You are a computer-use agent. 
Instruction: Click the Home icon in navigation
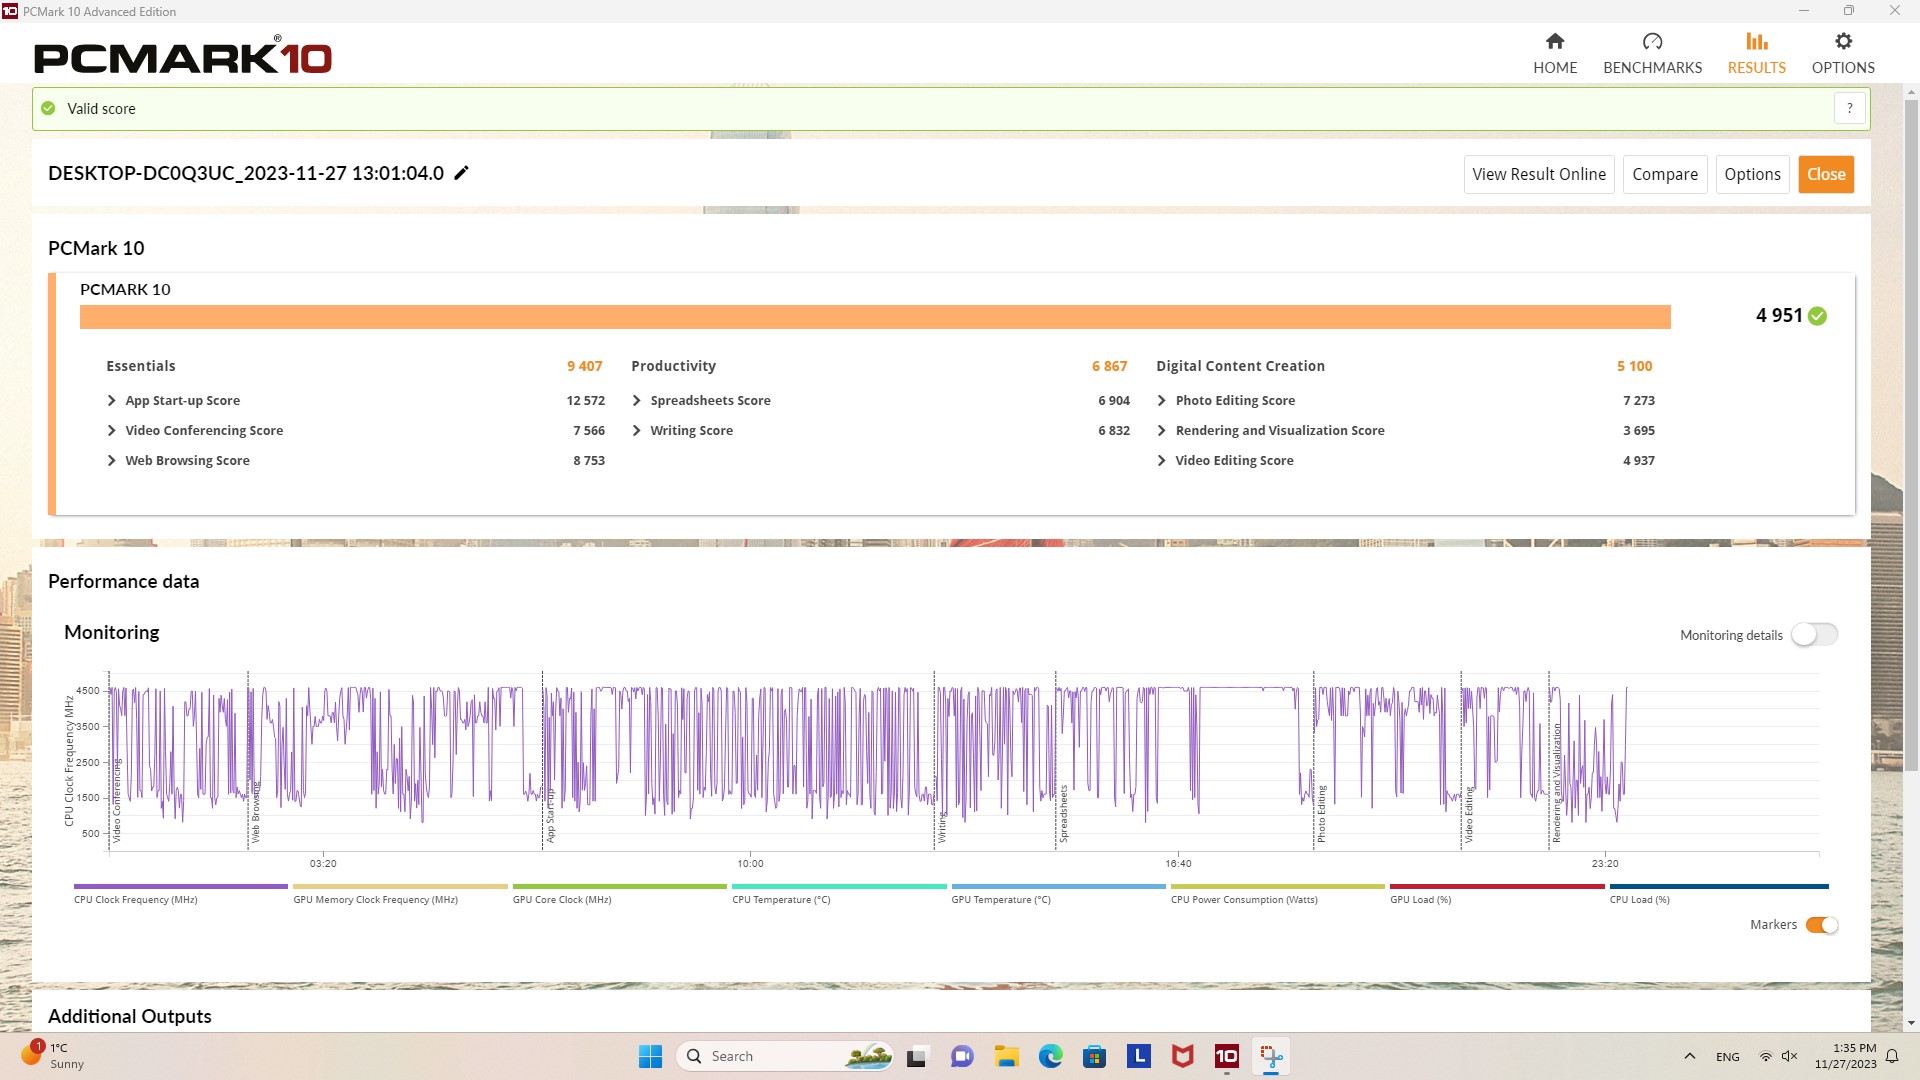point(1554,42)
